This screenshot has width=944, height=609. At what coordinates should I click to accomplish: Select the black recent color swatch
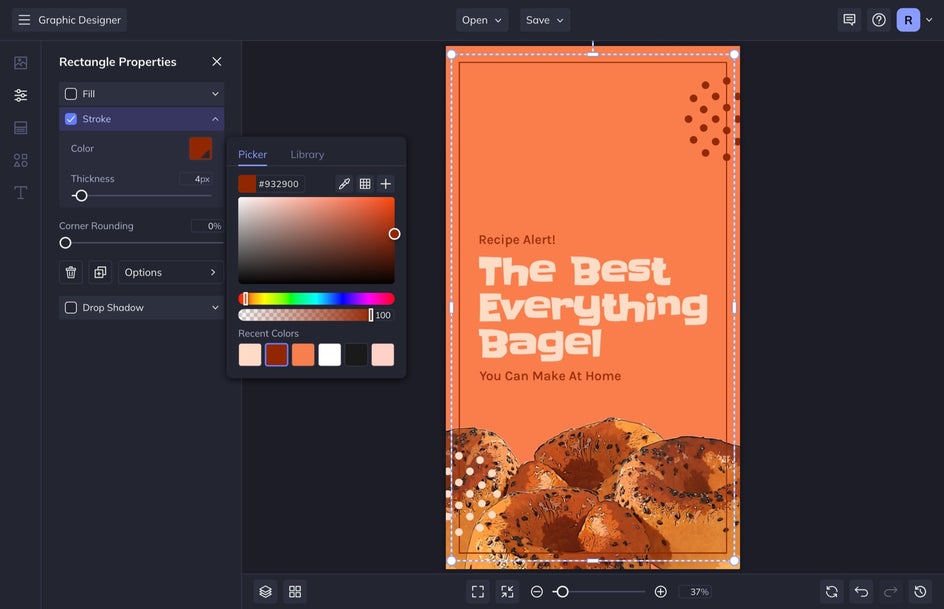point(356,354)
